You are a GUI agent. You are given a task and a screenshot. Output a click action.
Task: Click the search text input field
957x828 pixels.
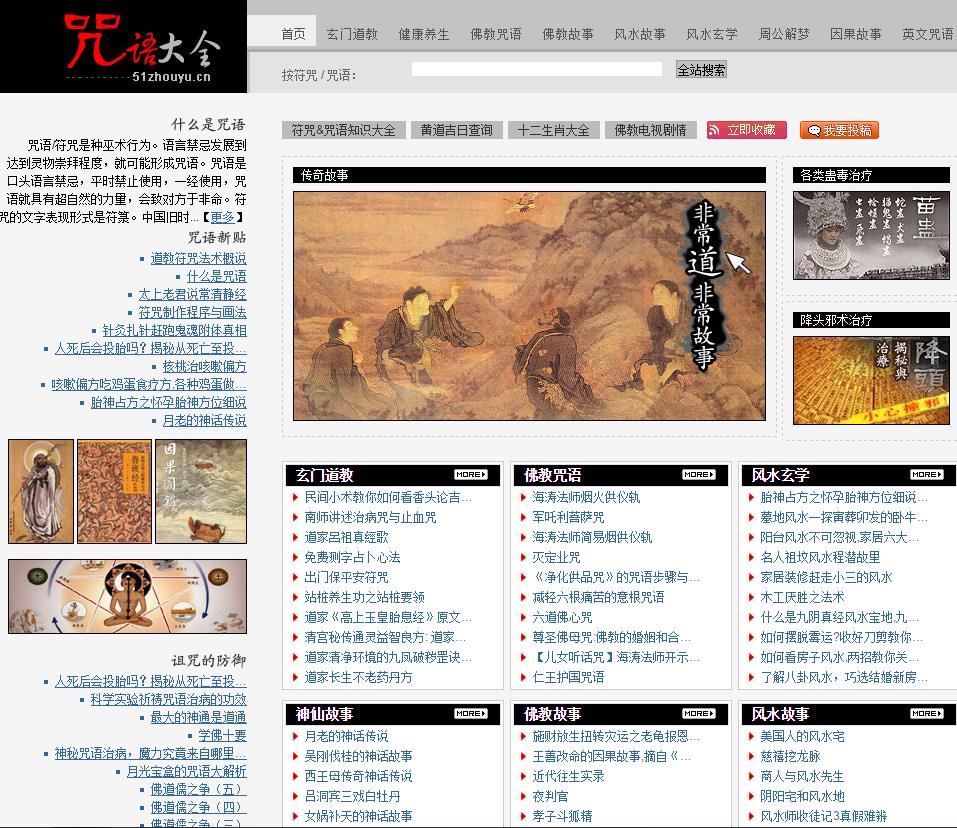click(536, 69)
